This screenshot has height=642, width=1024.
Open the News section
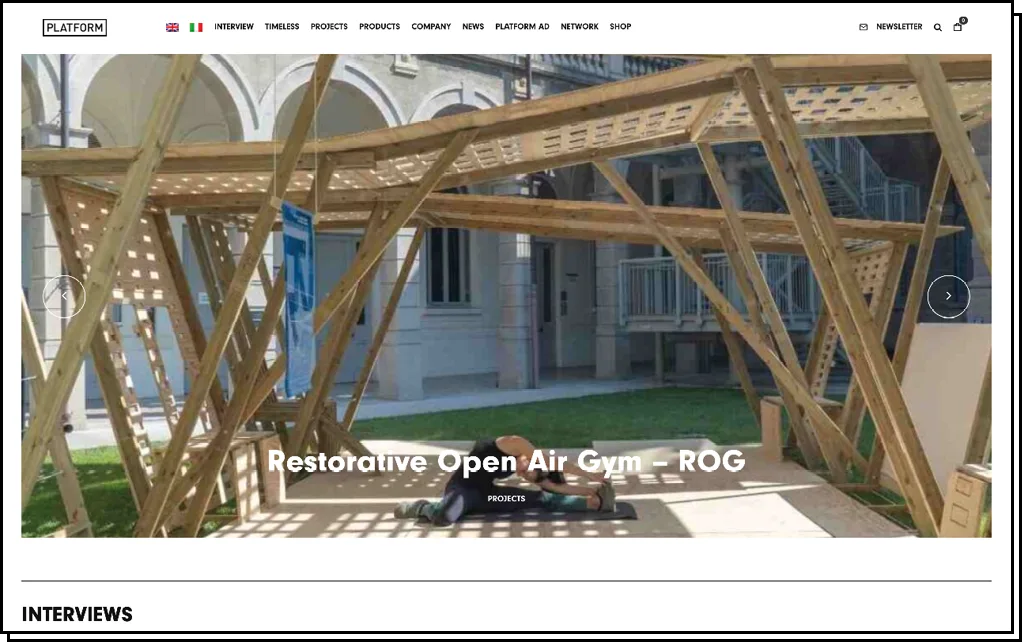(x=473, y=27)
